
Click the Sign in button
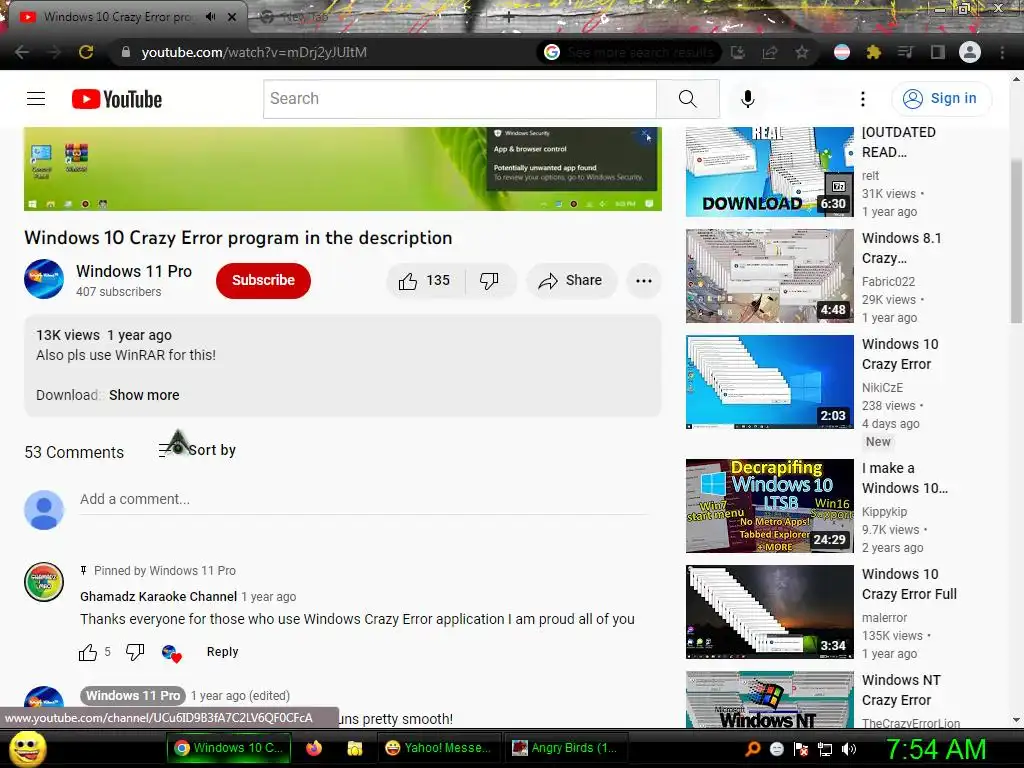click(x=941, y=99)
